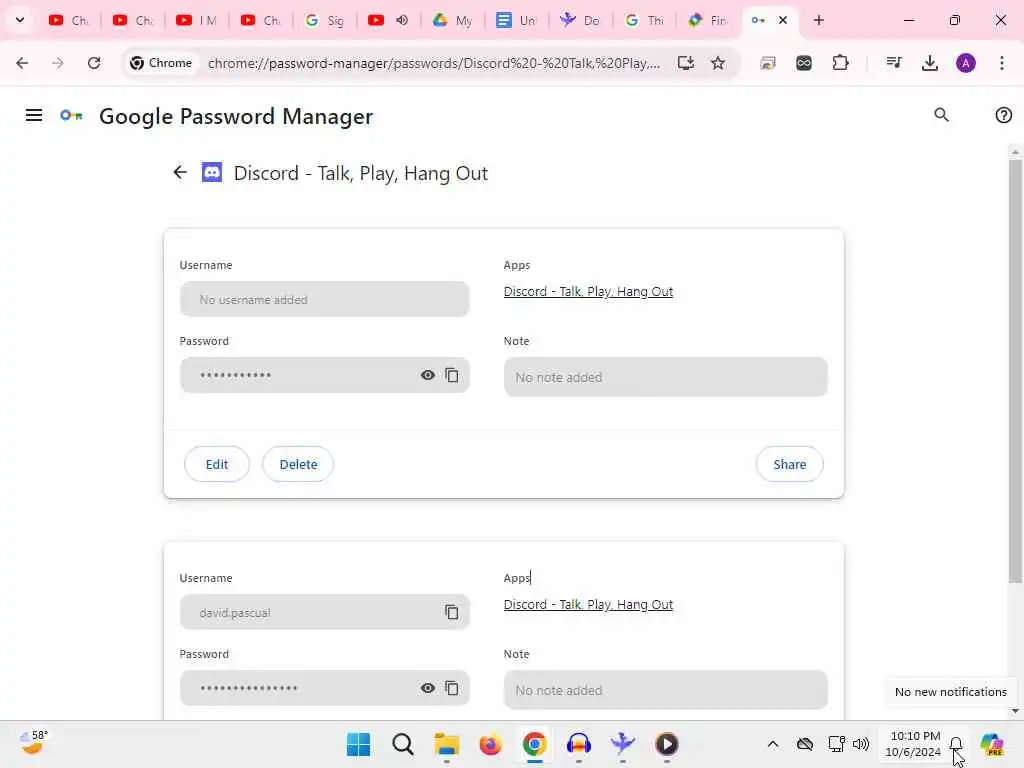The width and height of the screenshot is (1024, 768).
Task: Share the first Discord password entry
Action: [x=790, y=464]
